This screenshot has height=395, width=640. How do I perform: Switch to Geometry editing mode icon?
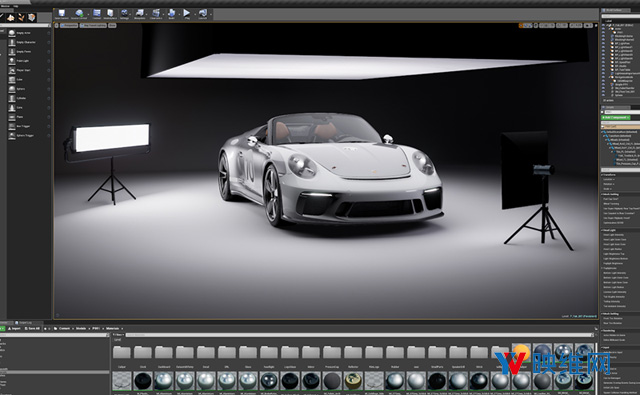coord(31,17)
